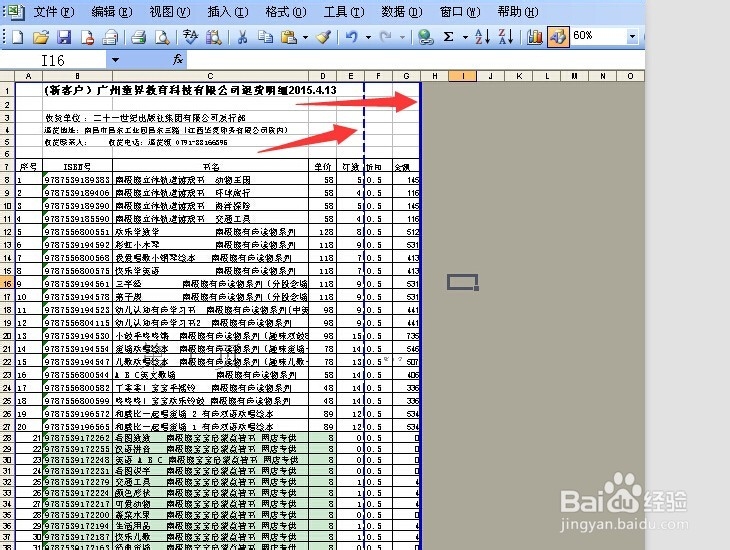
Task: Click cell containing ISBN 9787539196572
Action: 77,414
